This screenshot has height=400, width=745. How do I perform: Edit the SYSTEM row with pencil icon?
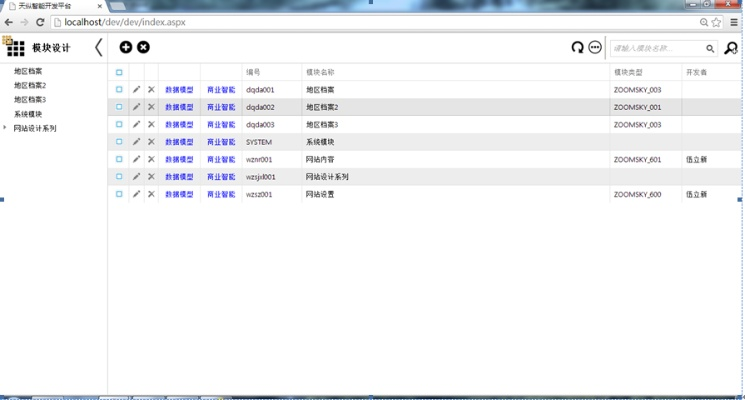[136, 142]
